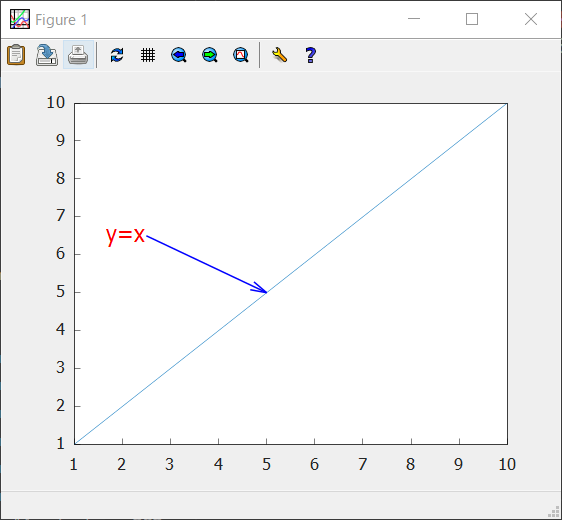
Task: Replot the graph with refresh icon
Action: click(x=117, y=55)
